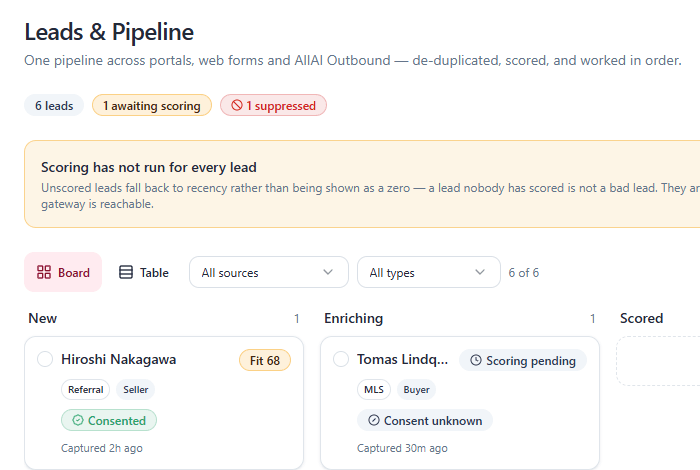Click the All types chevron arrow
The height and width of the screenshot is (470, 700).
point(480,272)
